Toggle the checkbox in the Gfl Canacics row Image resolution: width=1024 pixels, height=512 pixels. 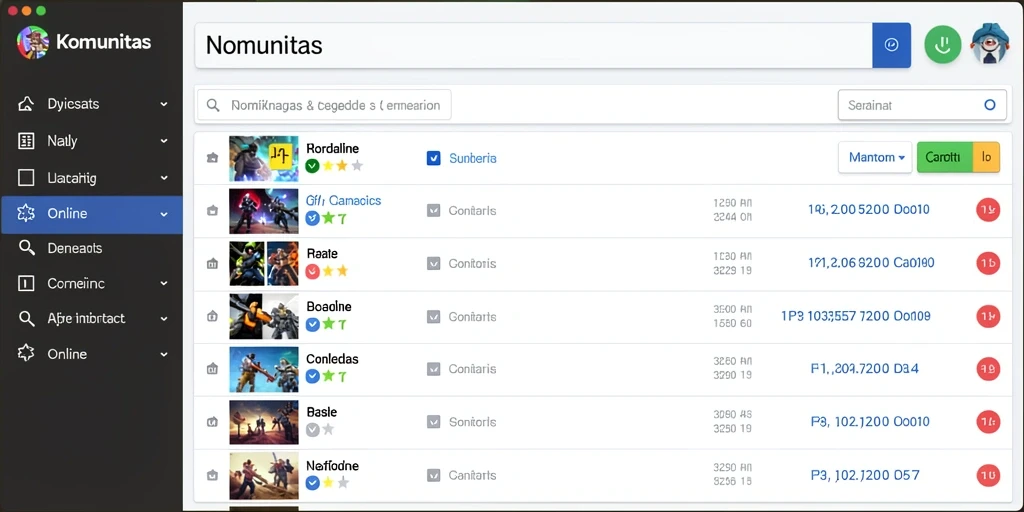[x=433, y=211]
